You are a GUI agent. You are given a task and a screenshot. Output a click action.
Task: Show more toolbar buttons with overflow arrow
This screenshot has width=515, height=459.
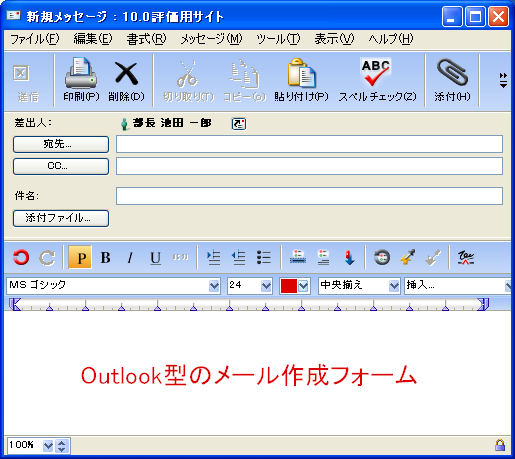click(x=503, y=80)
